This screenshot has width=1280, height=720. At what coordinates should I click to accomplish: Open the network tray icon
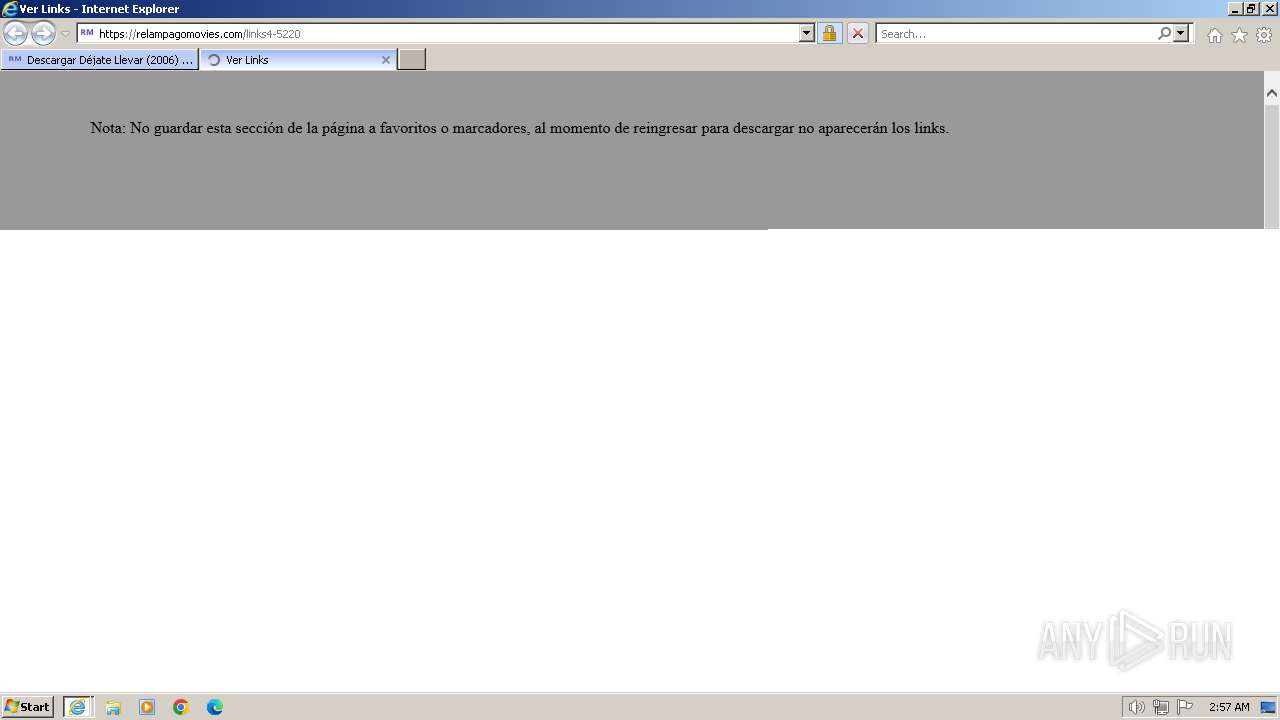1160,707
